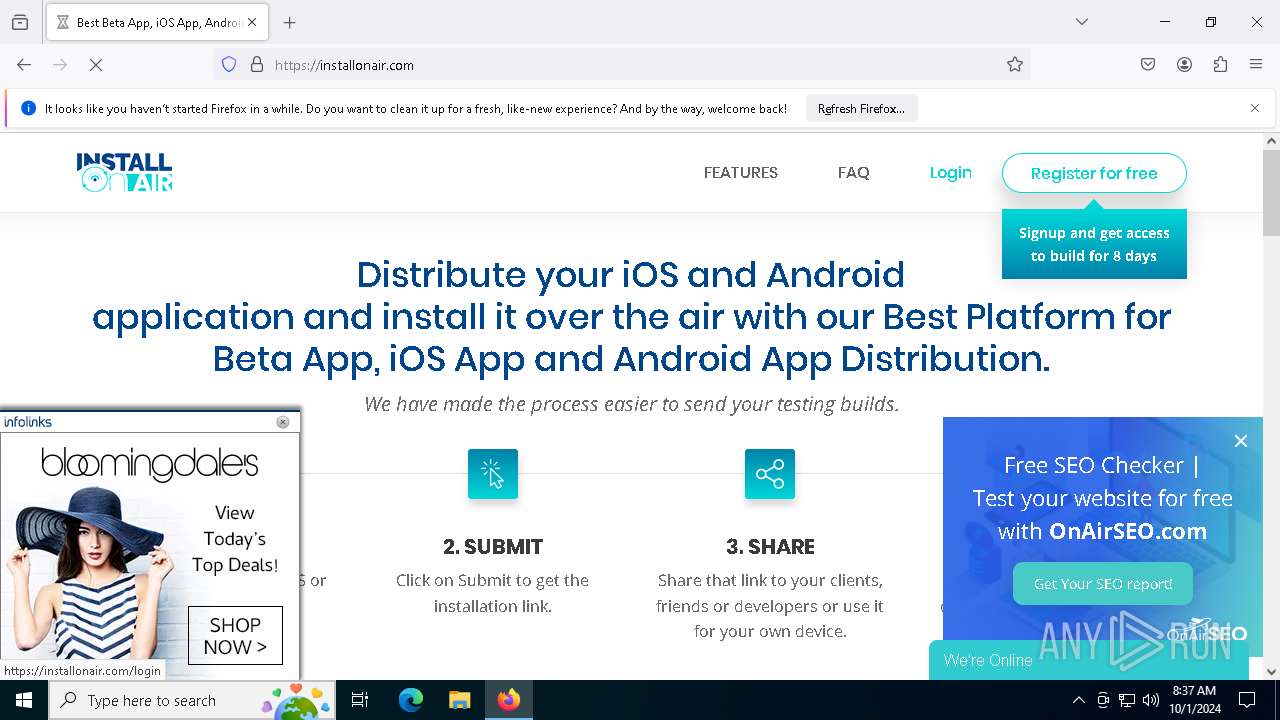Click SHOP NOW on Bloomingdale's ad
This screenshot has width=1280, height=720.
(235, 635)
